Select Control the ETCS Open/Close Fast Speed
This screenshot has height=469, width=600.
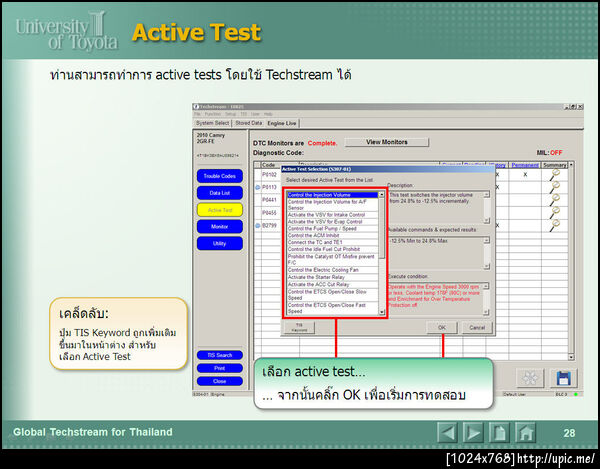coord(333,308)
